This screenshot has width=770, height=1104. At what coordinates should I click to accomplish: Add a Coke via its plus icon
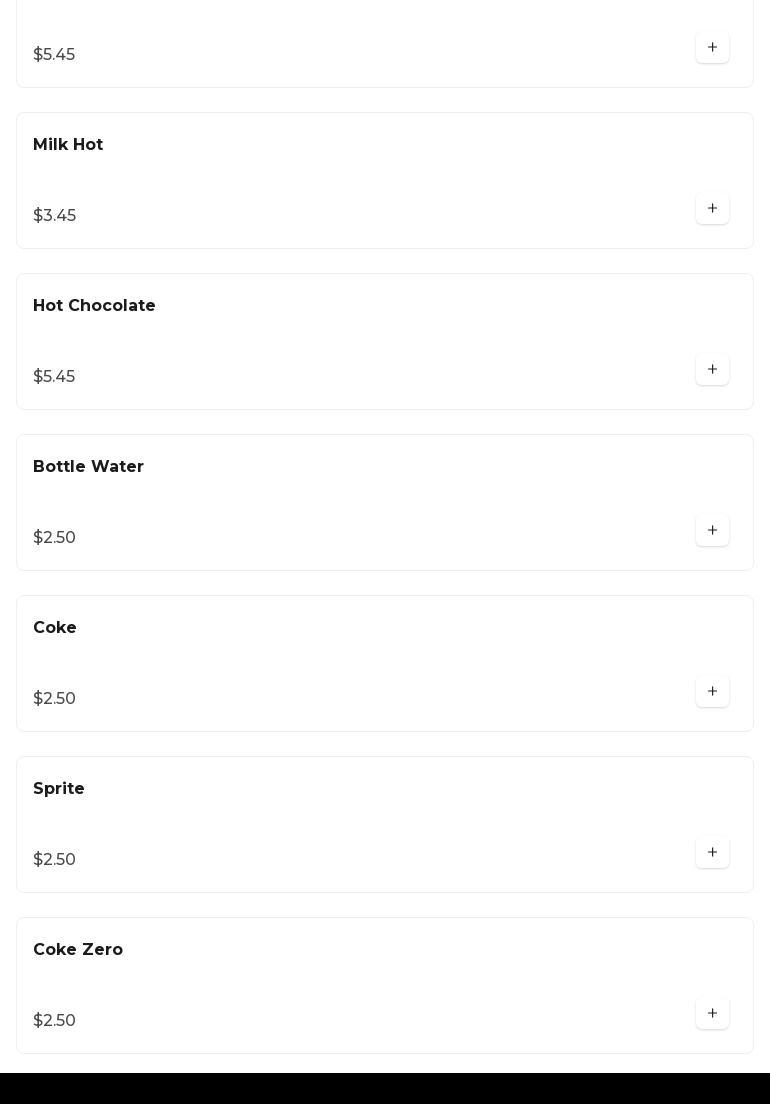coord(712,692)
